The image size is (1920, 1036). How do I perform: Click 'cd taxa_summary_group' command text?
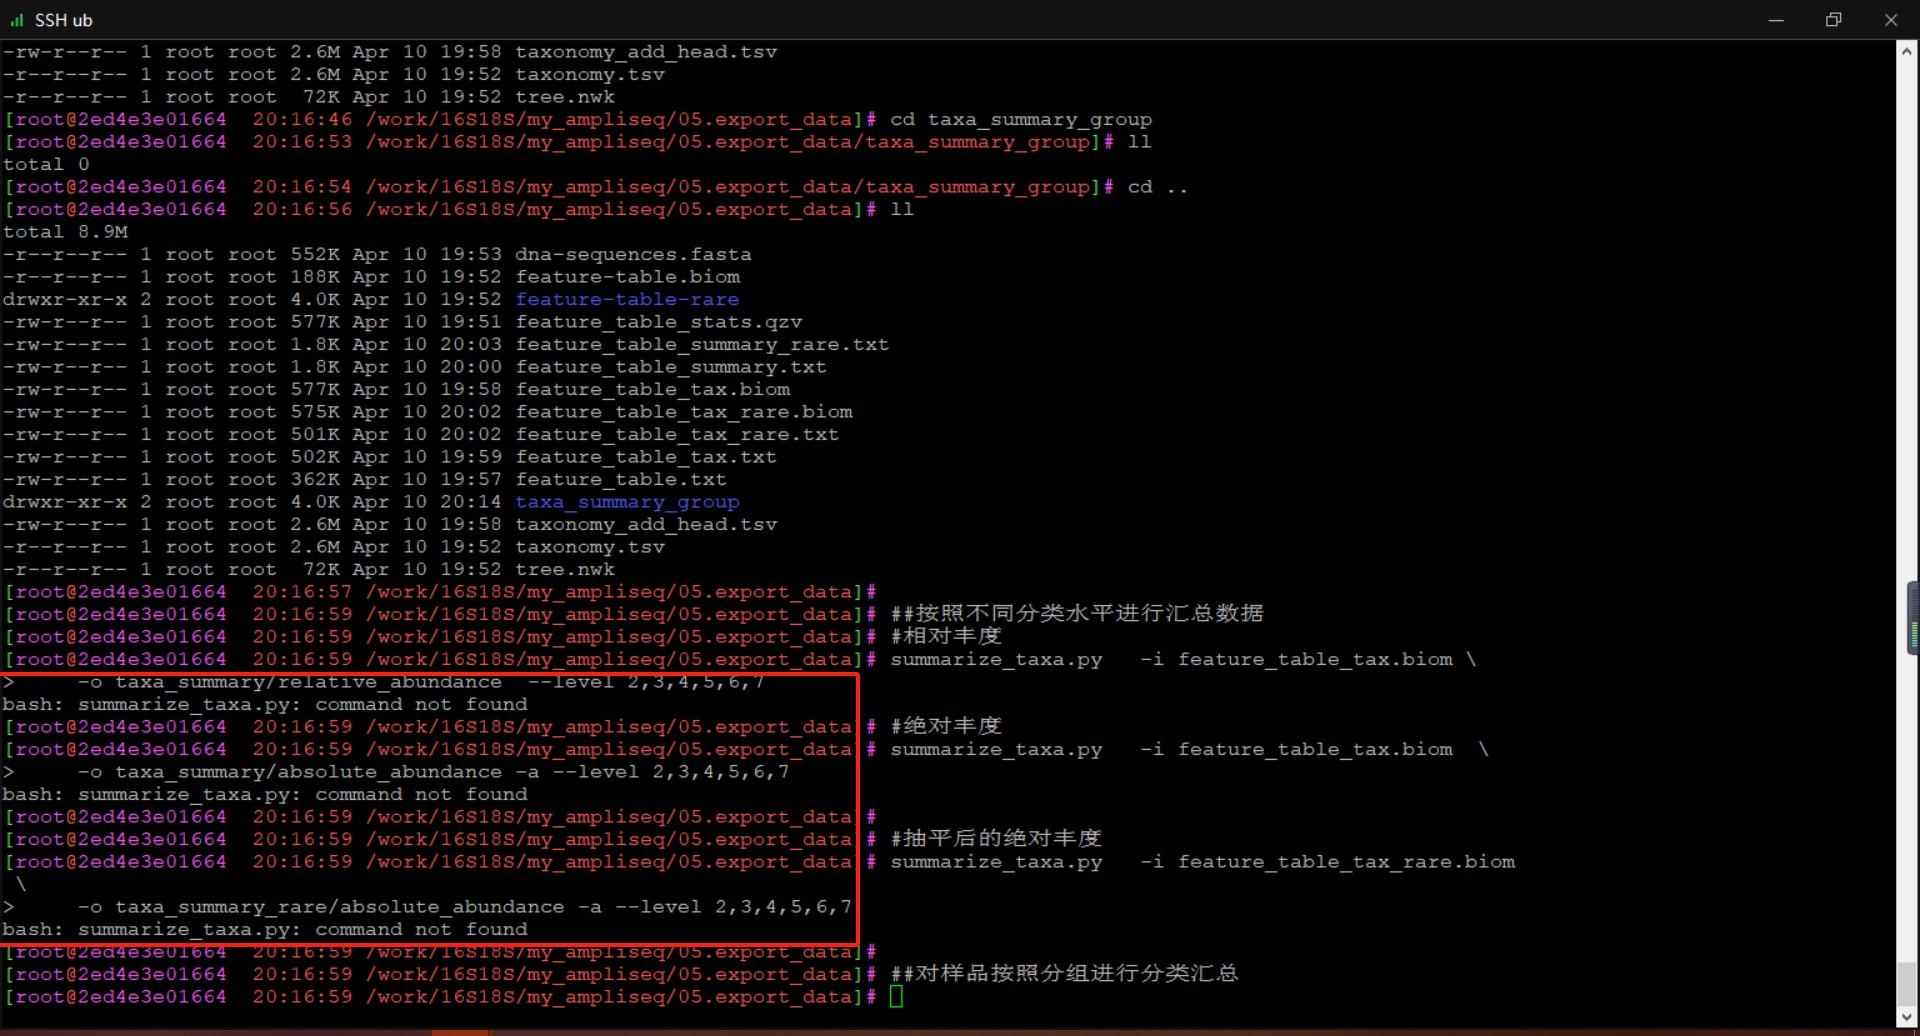coord(1021,120)
